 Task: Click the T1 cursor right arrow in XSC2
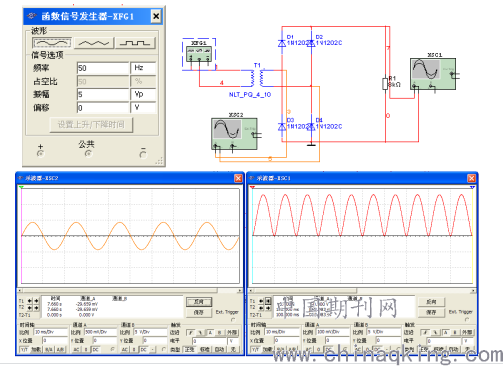pyautogui.click(x=36, y=300)
